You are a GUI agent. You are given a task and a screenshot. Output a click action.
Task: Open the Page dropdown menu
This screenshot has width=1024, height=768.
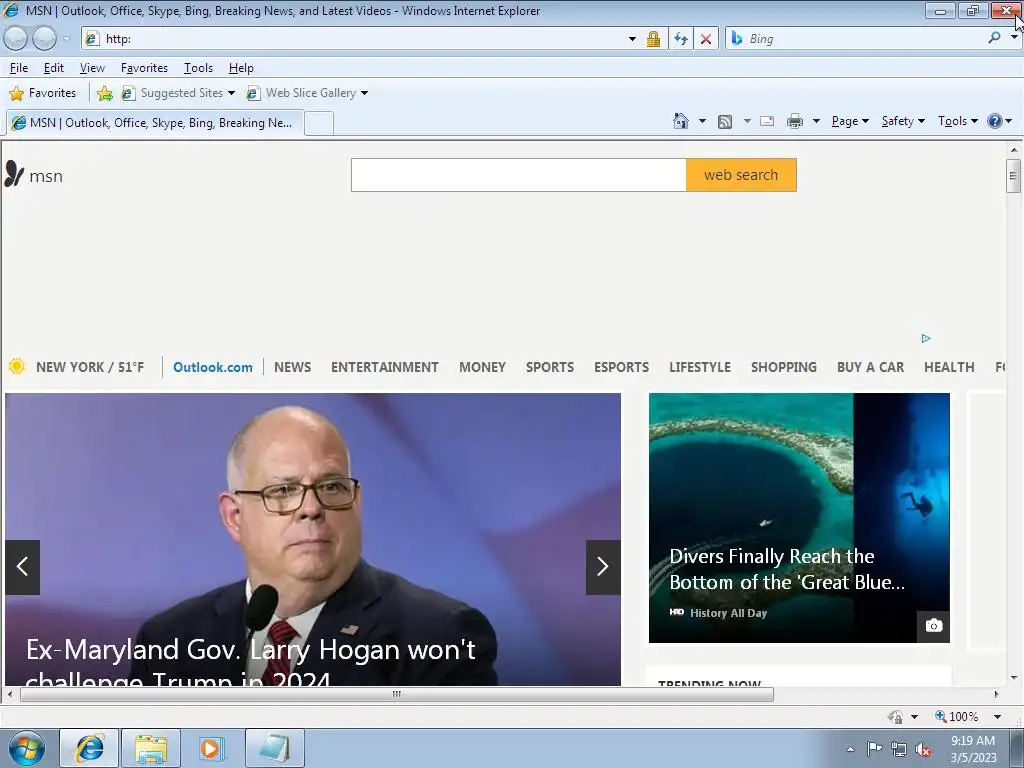click(850, 121)
